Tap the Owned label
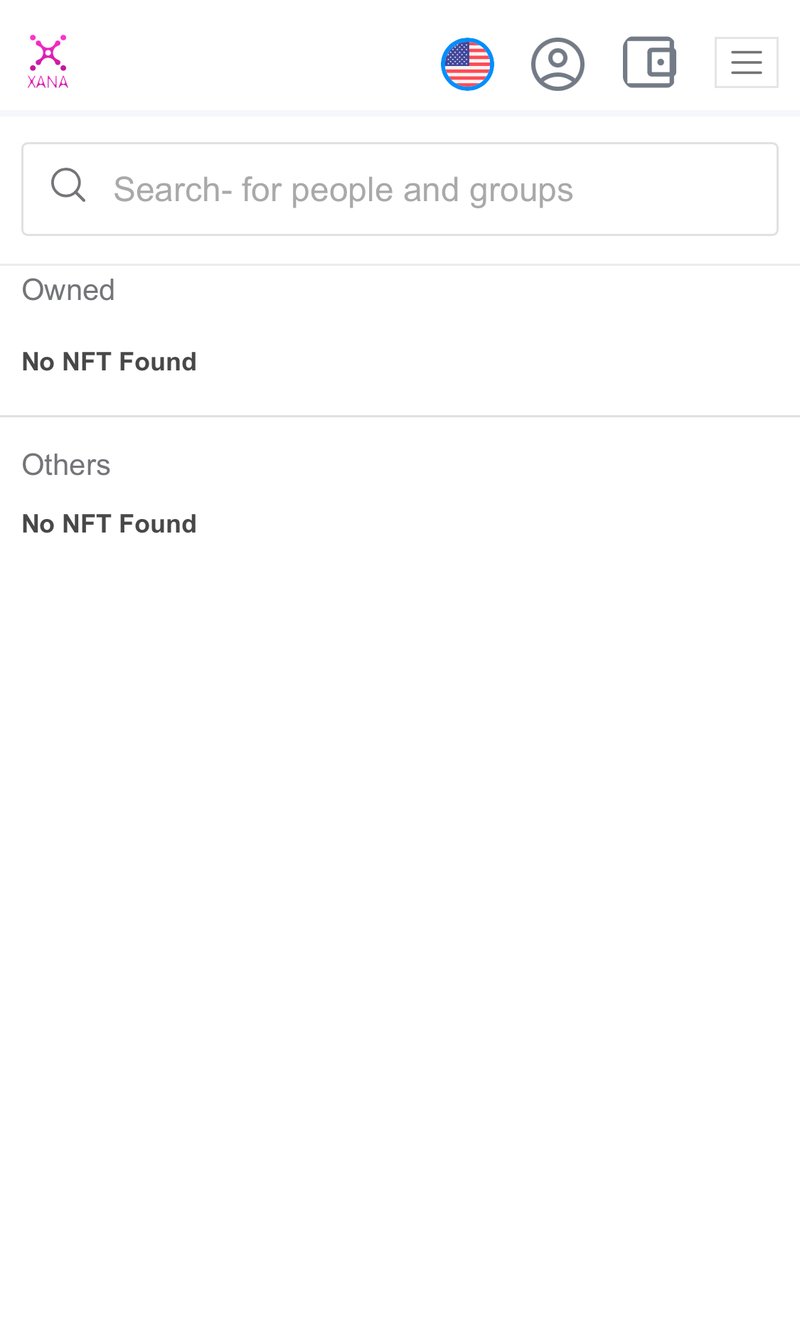Screen dimensions: 800x1331 tap(68, 290)
